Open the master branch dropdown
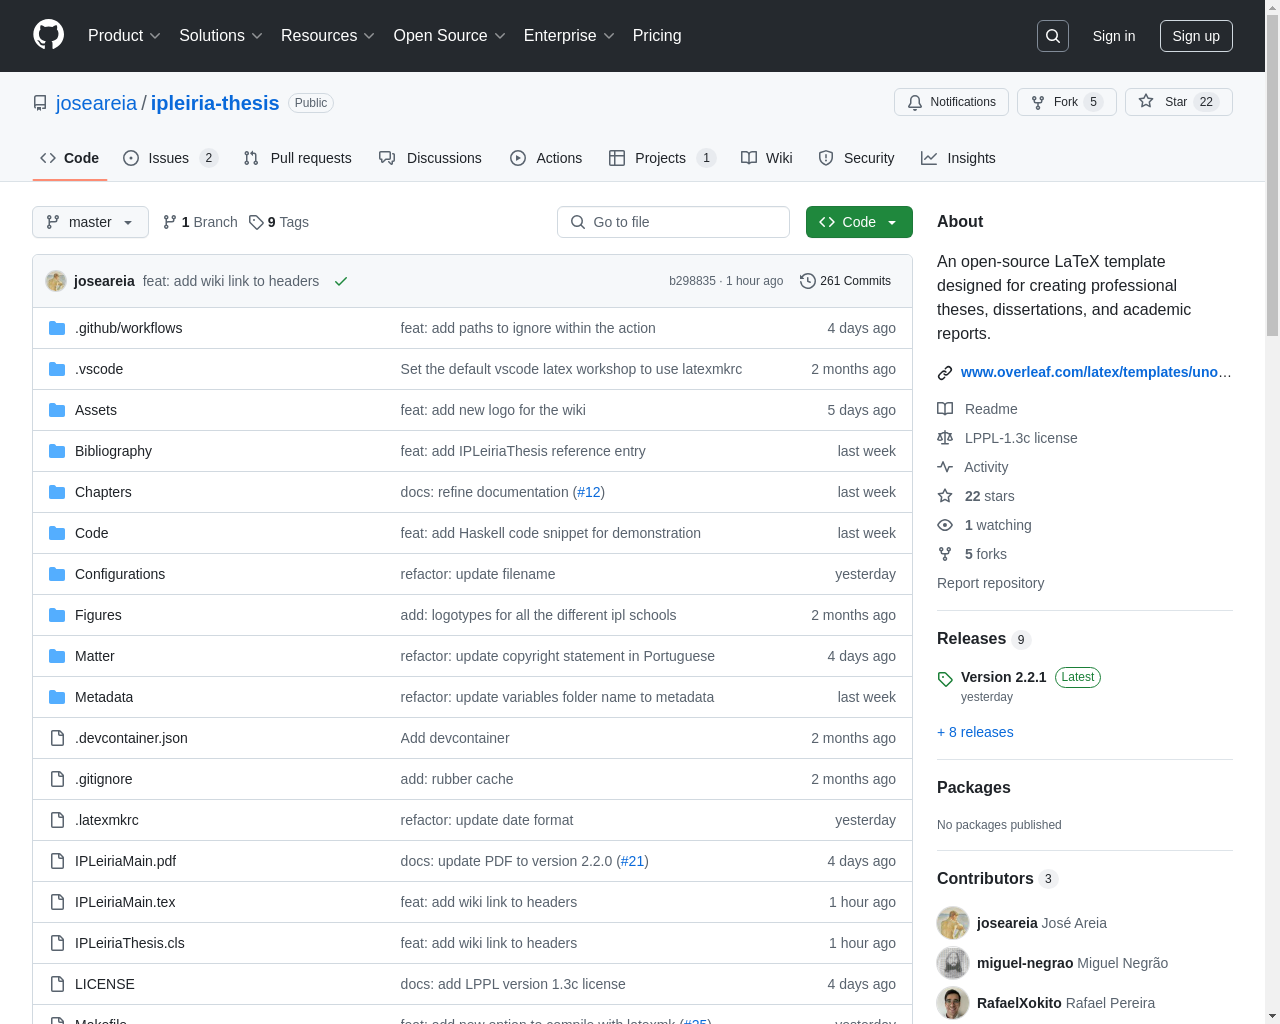 pos(90,222)
